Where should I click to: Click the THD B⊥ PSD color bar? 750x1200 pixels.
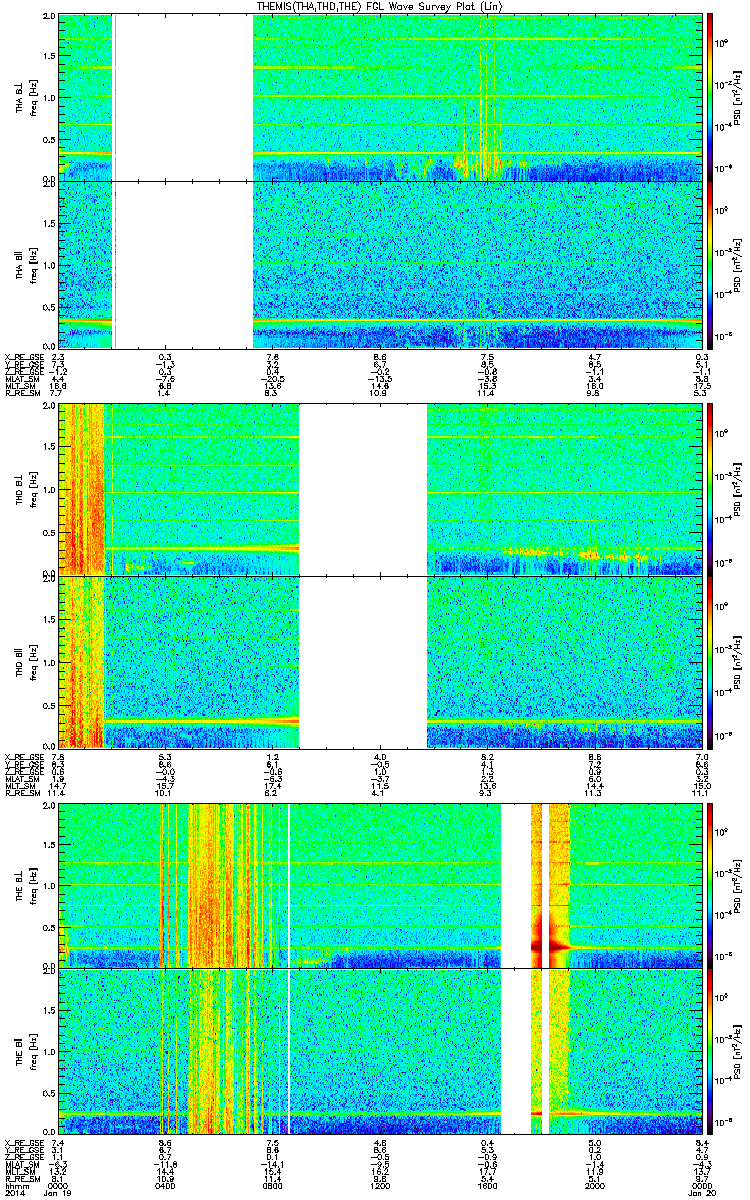click(x=711, y=488)
